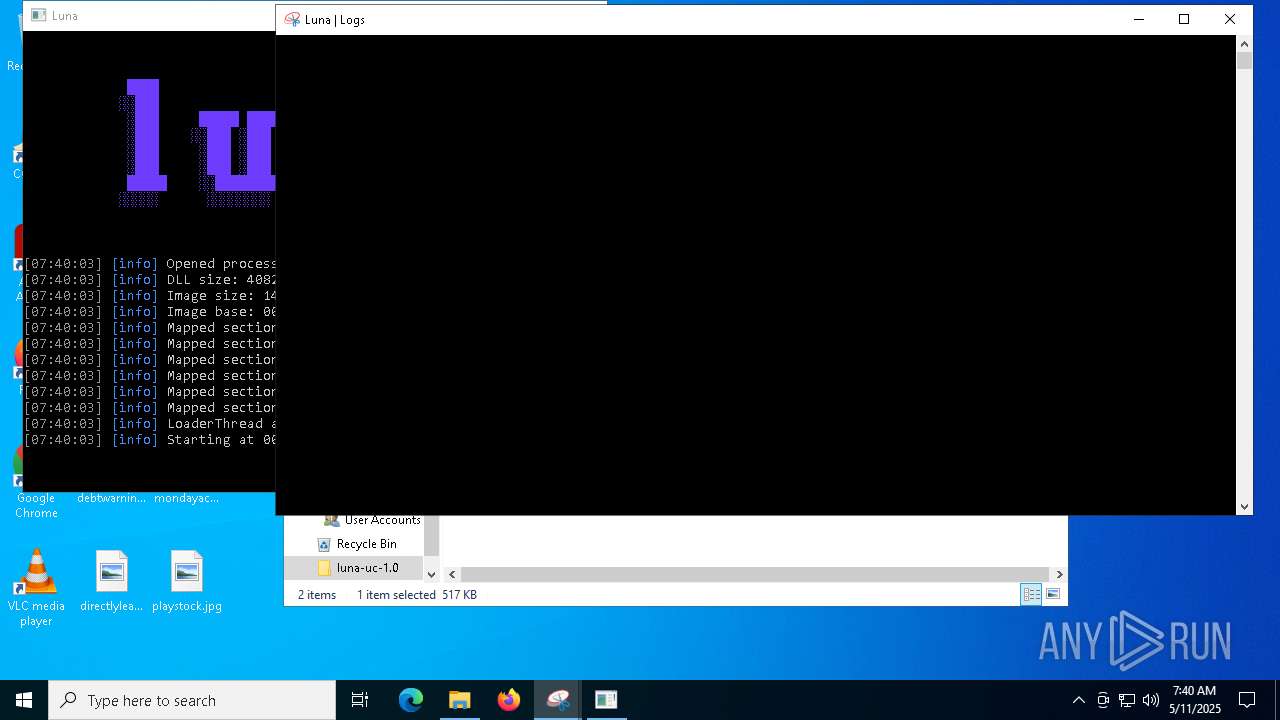Launch Firefox from the taskbar
1280x720 pixels.
[x=509, y=700]
